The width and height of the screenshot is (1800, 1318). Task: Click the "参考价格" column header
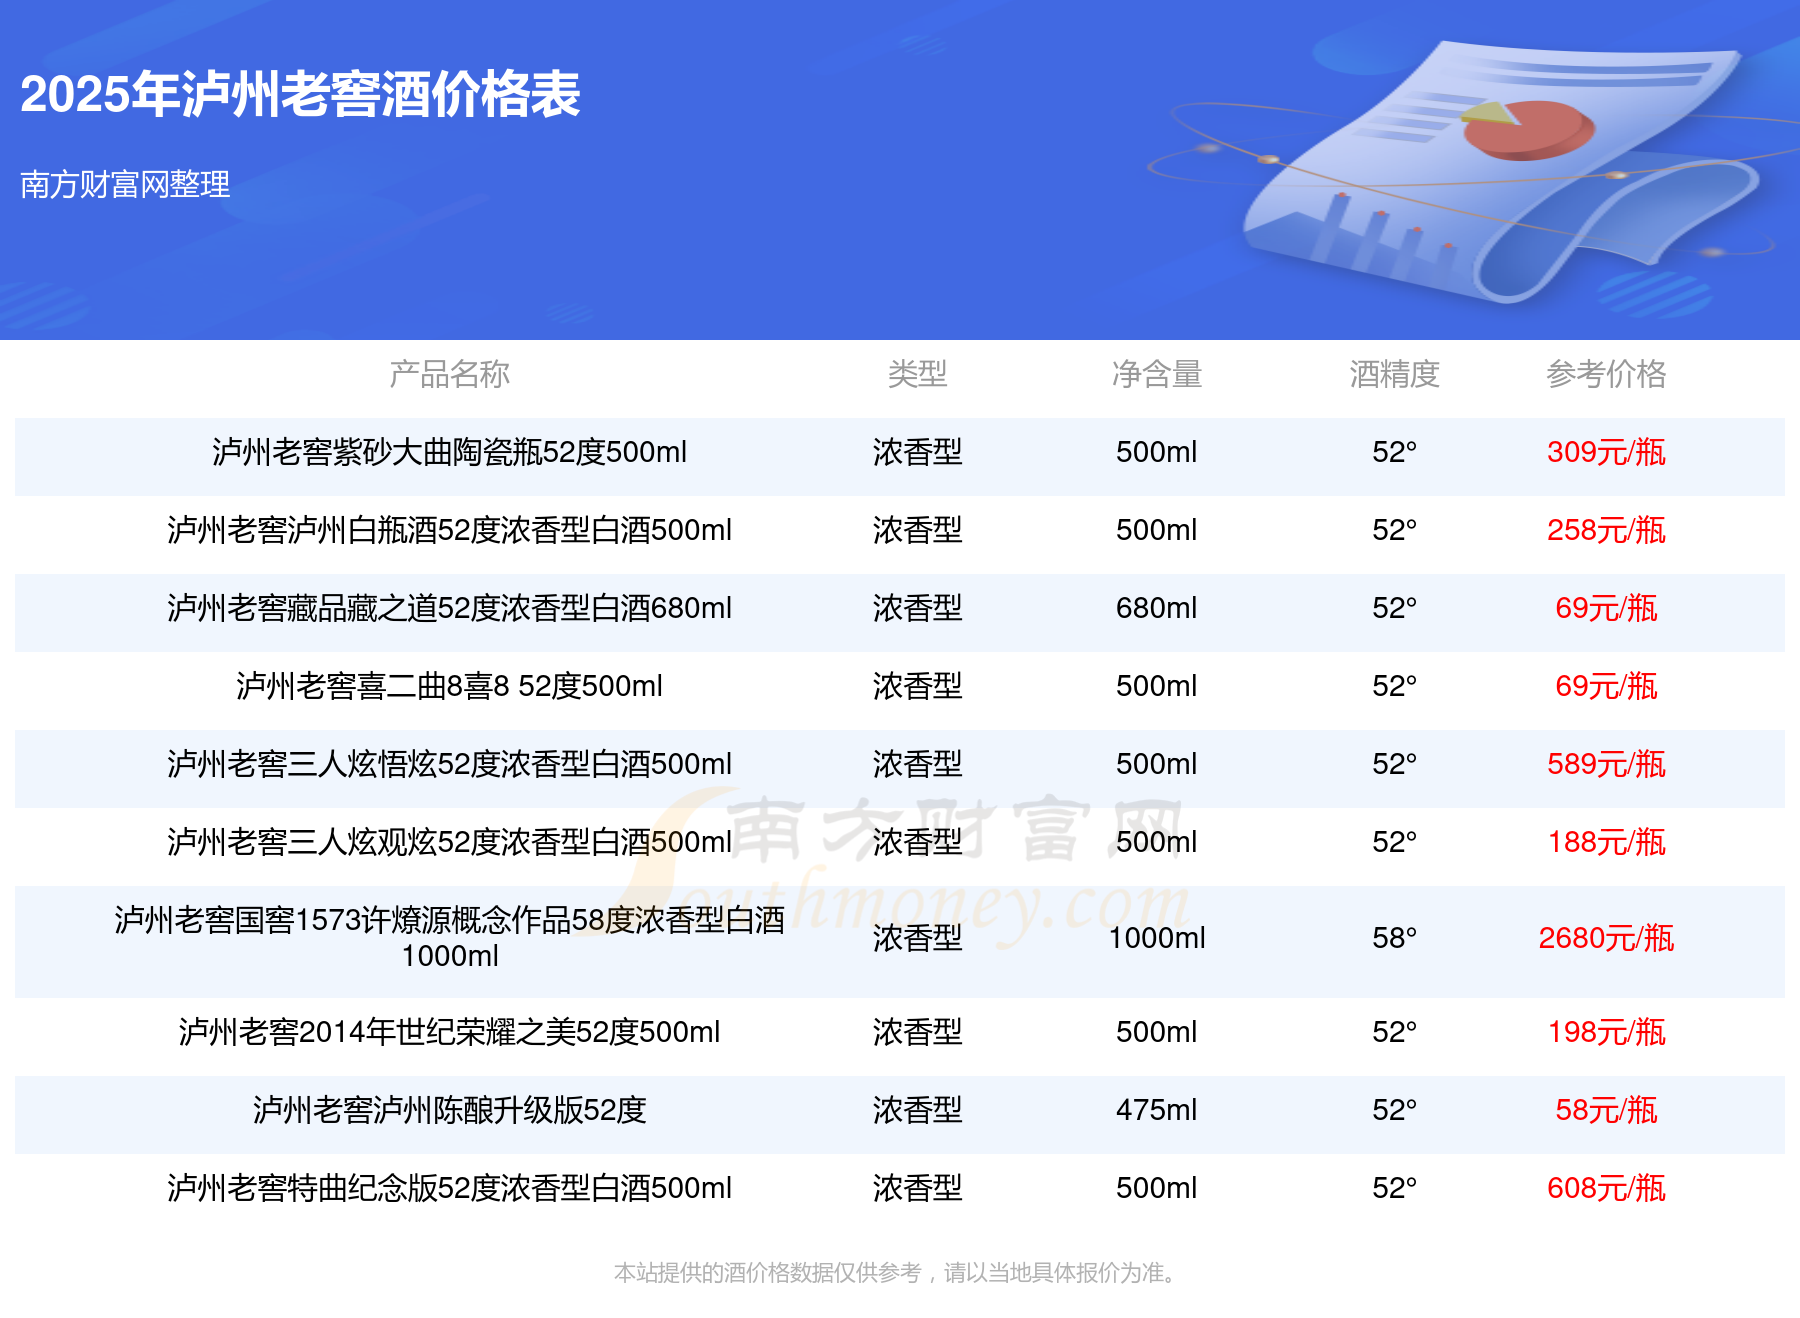1606,374
